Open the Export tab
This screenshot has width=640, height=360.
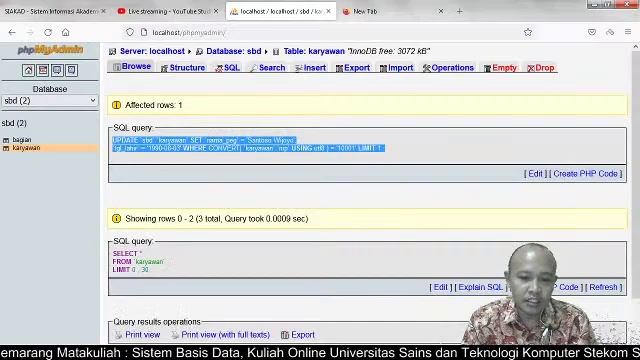point(353,68)
